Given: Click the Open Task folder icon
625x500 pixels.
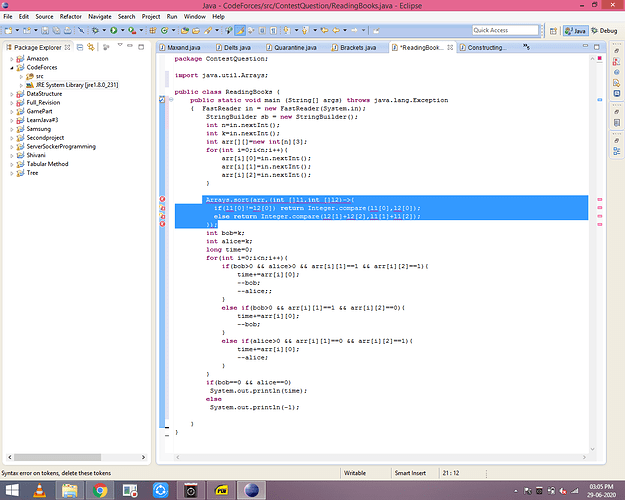Looking at the screenshot, I should coord(196,30).
